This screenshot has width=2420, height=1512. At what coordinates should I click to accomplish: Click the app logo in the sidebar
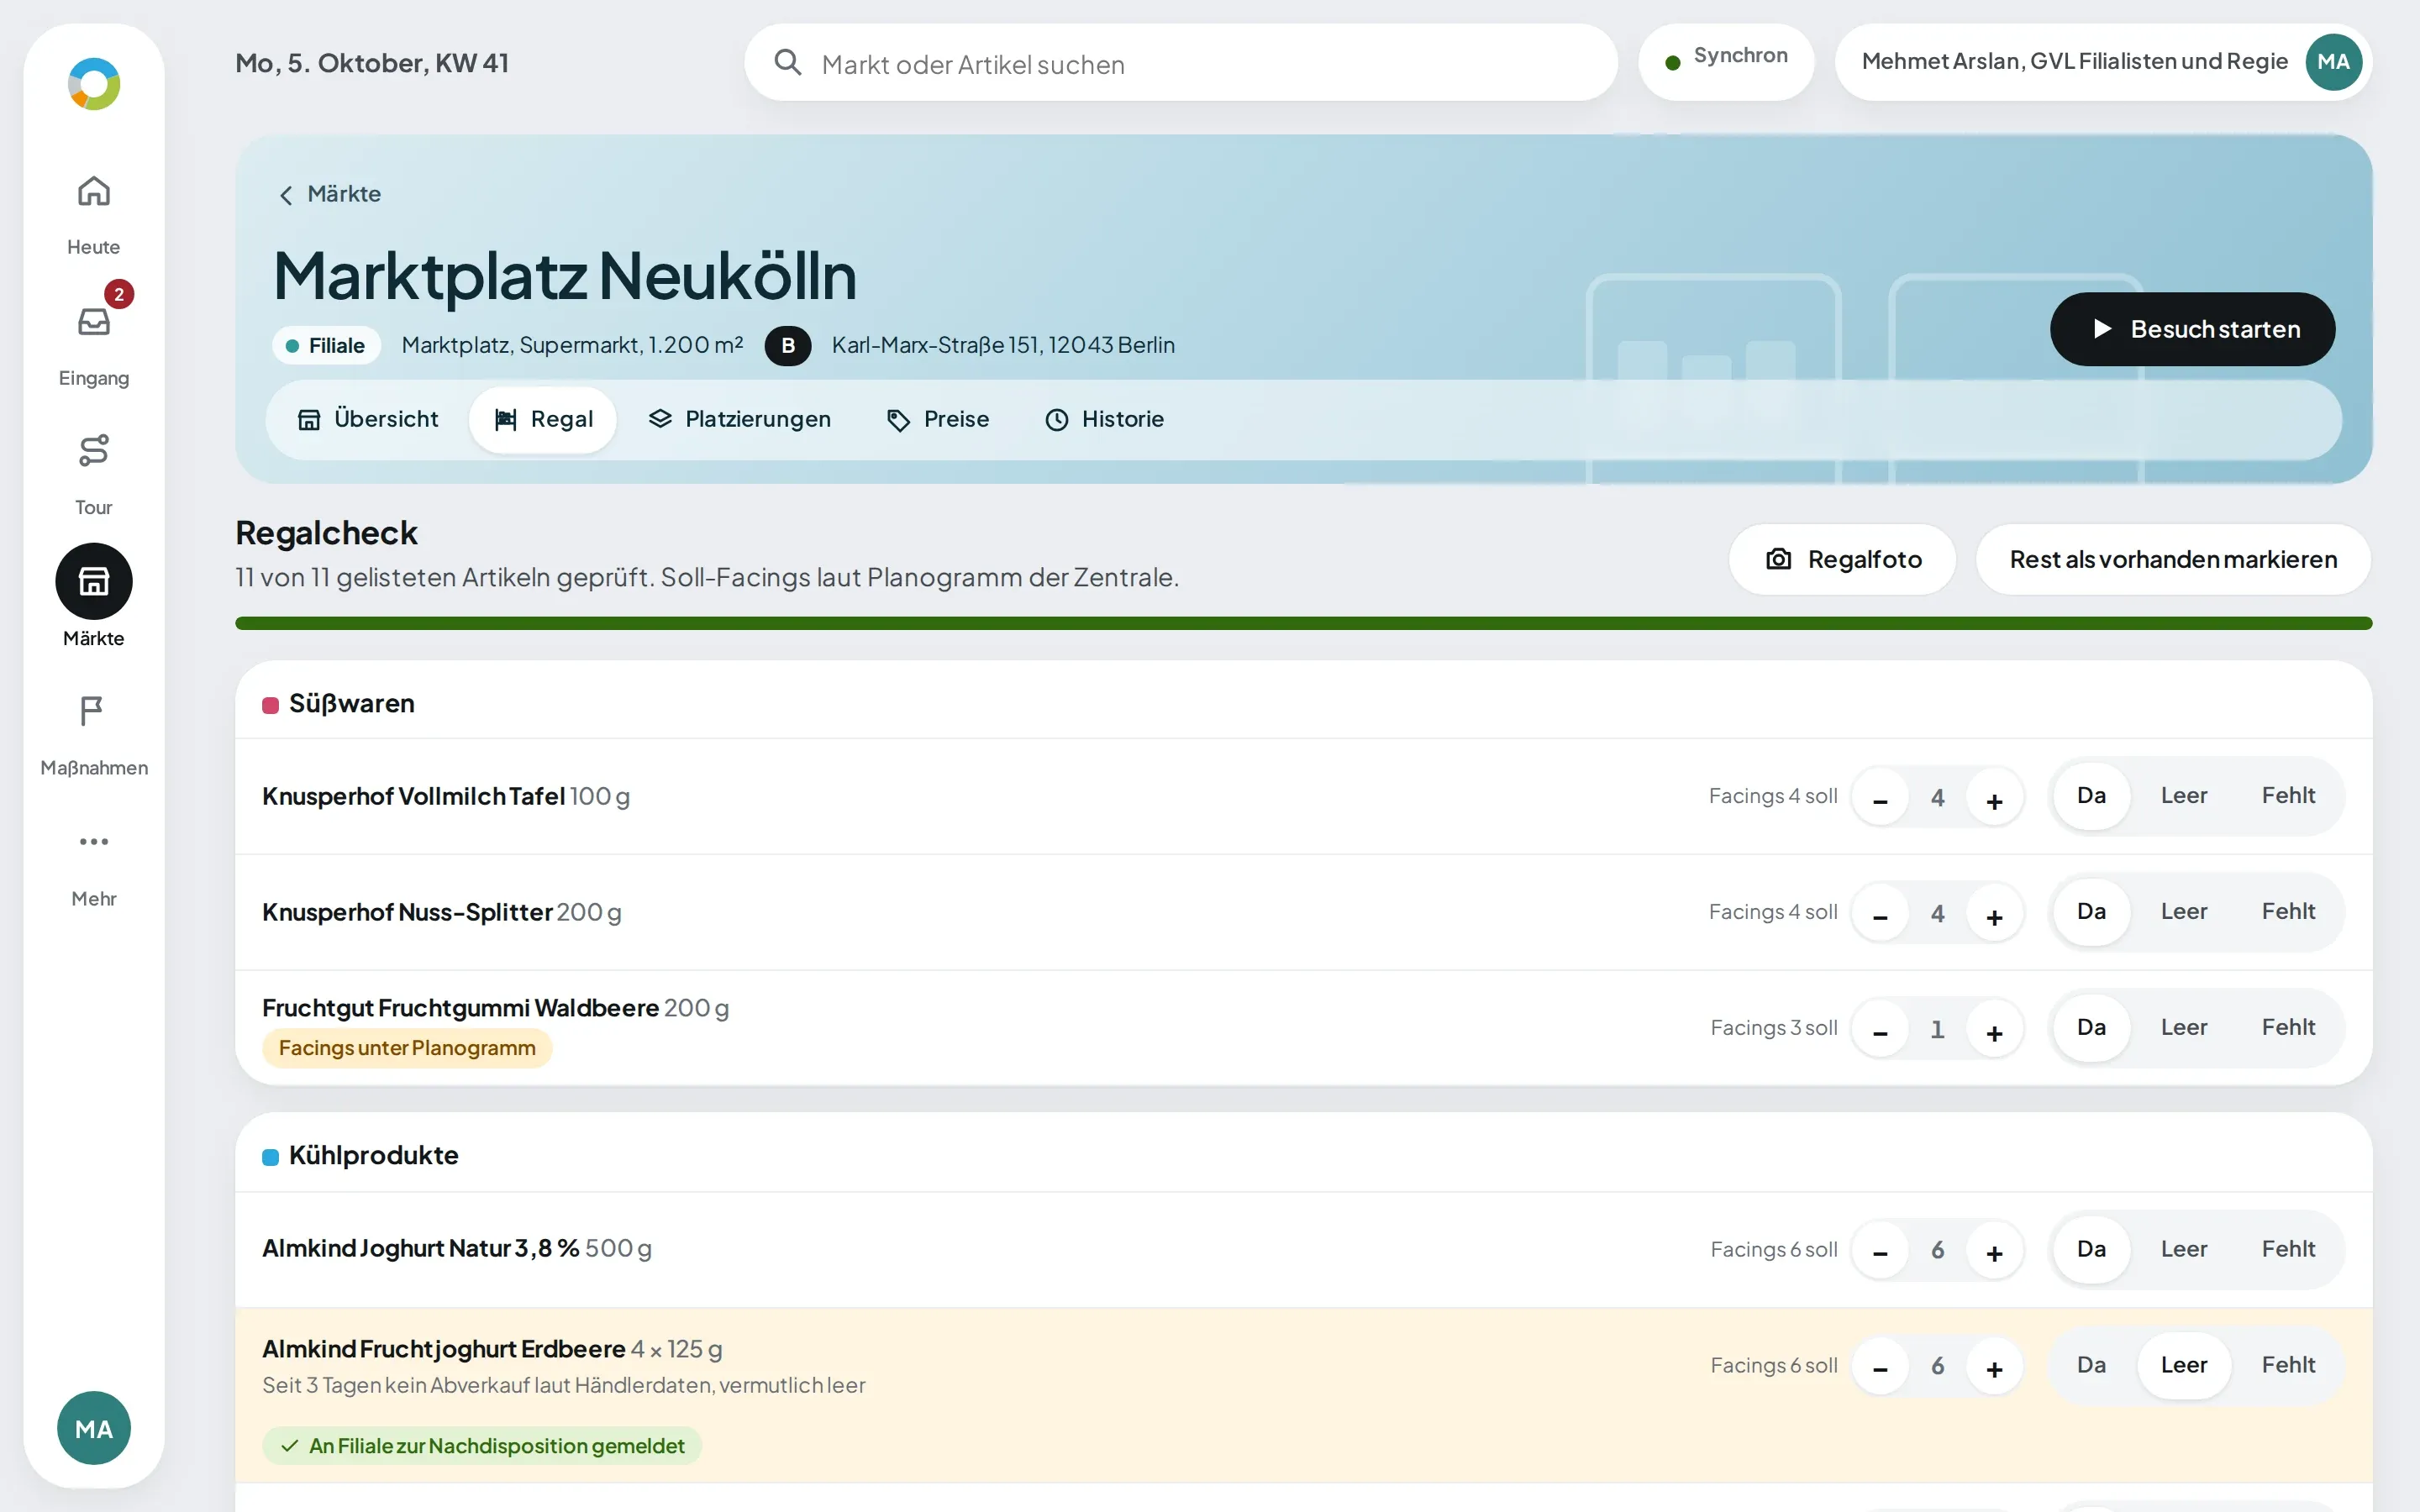[94, 84]
